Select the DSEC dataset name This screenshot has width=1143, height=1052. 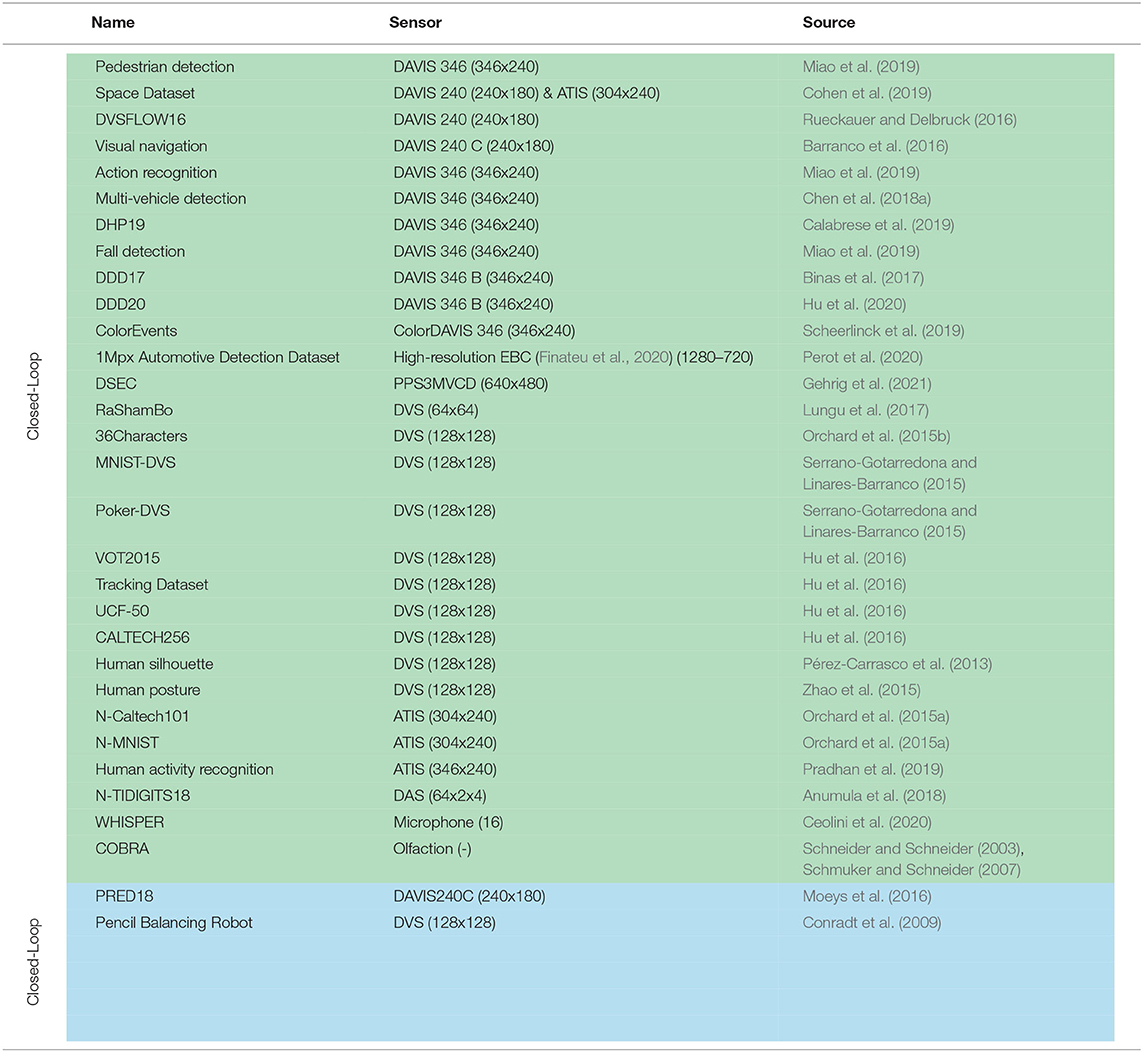116,383
